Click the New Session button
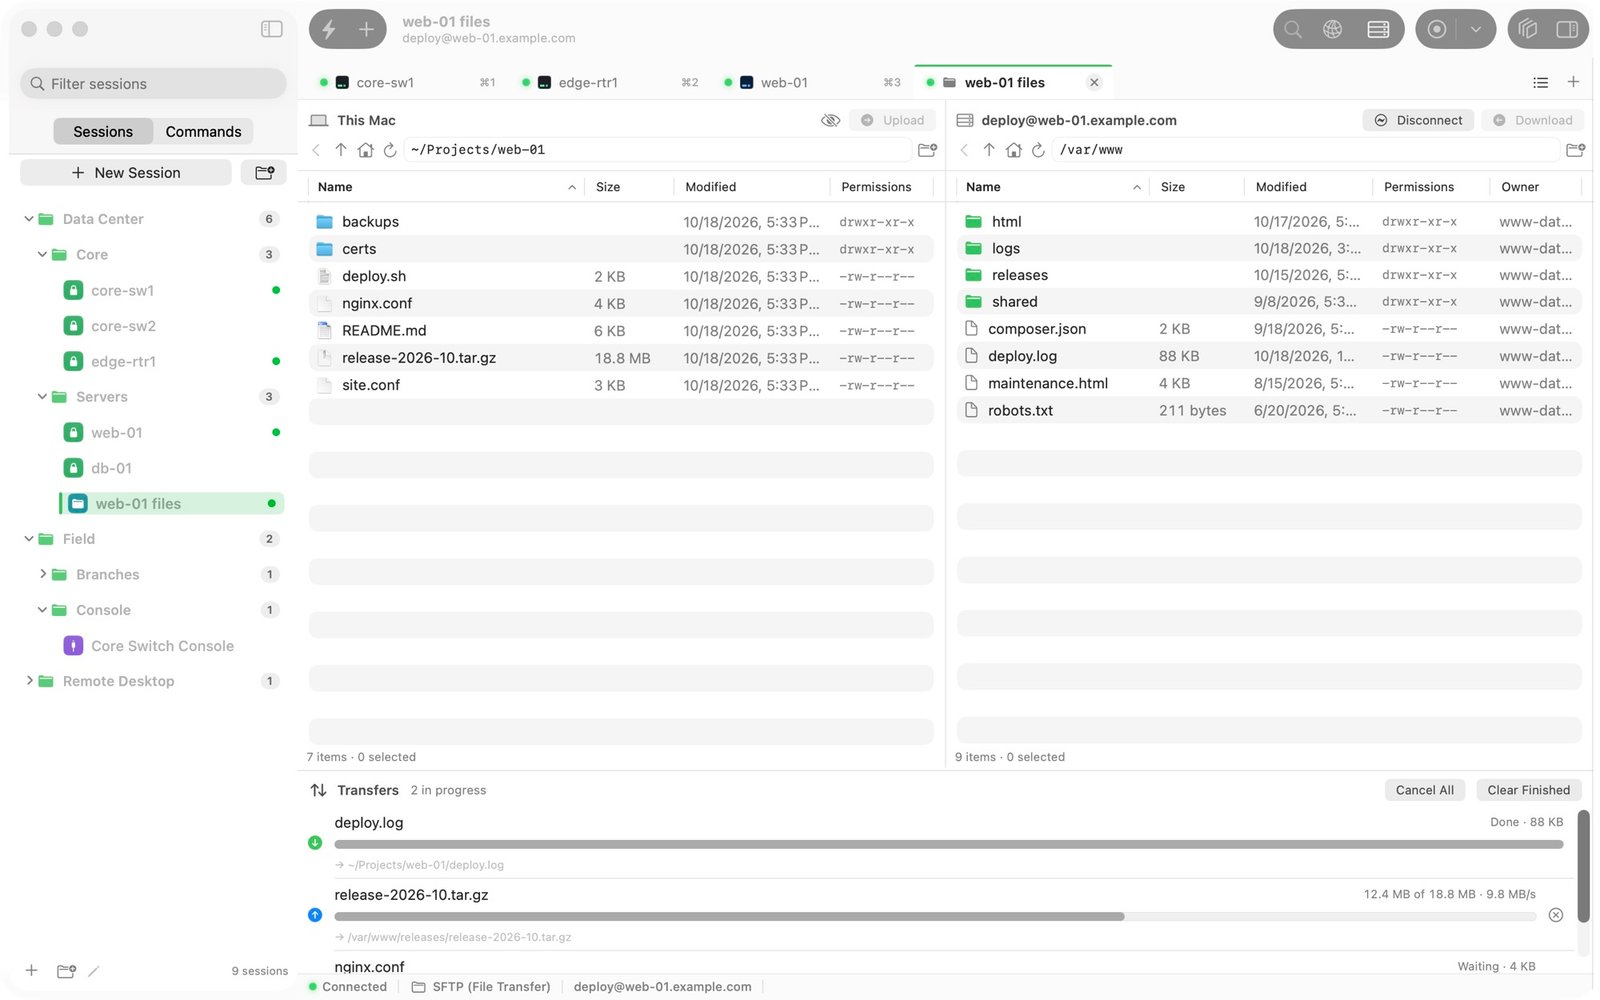Viewport: 1600px width, 1000px height. coord(126,172)
